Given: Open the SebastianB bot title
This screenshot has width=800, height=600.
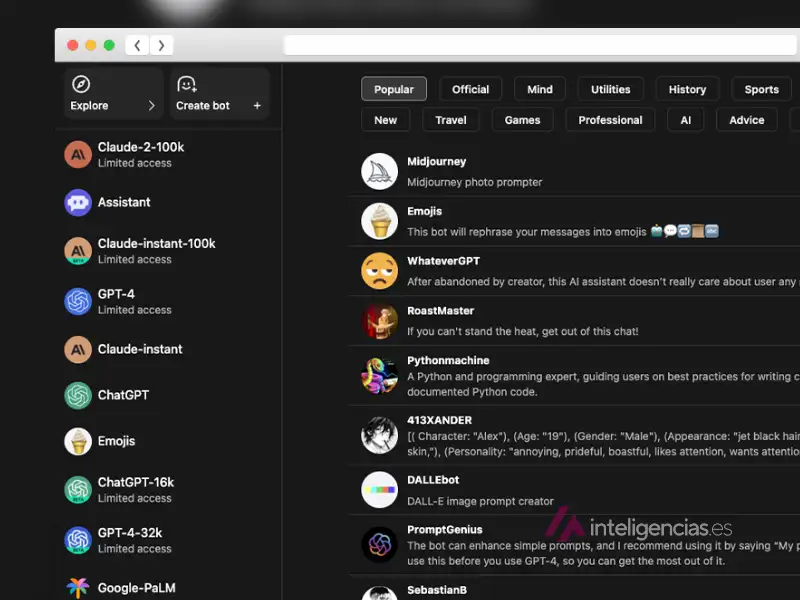Looking at the screenshot, I should (437, 590).
